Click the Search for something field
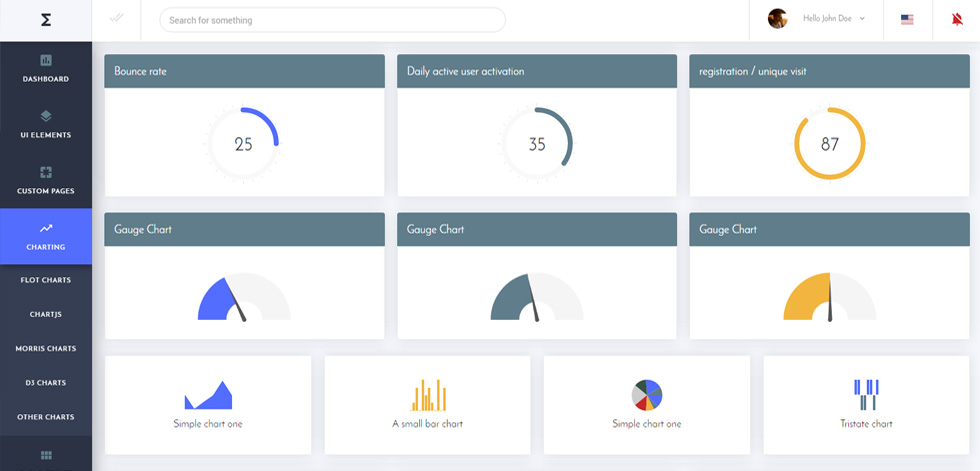Viewport: 980px width, 471px height. (x=332, y=20)
